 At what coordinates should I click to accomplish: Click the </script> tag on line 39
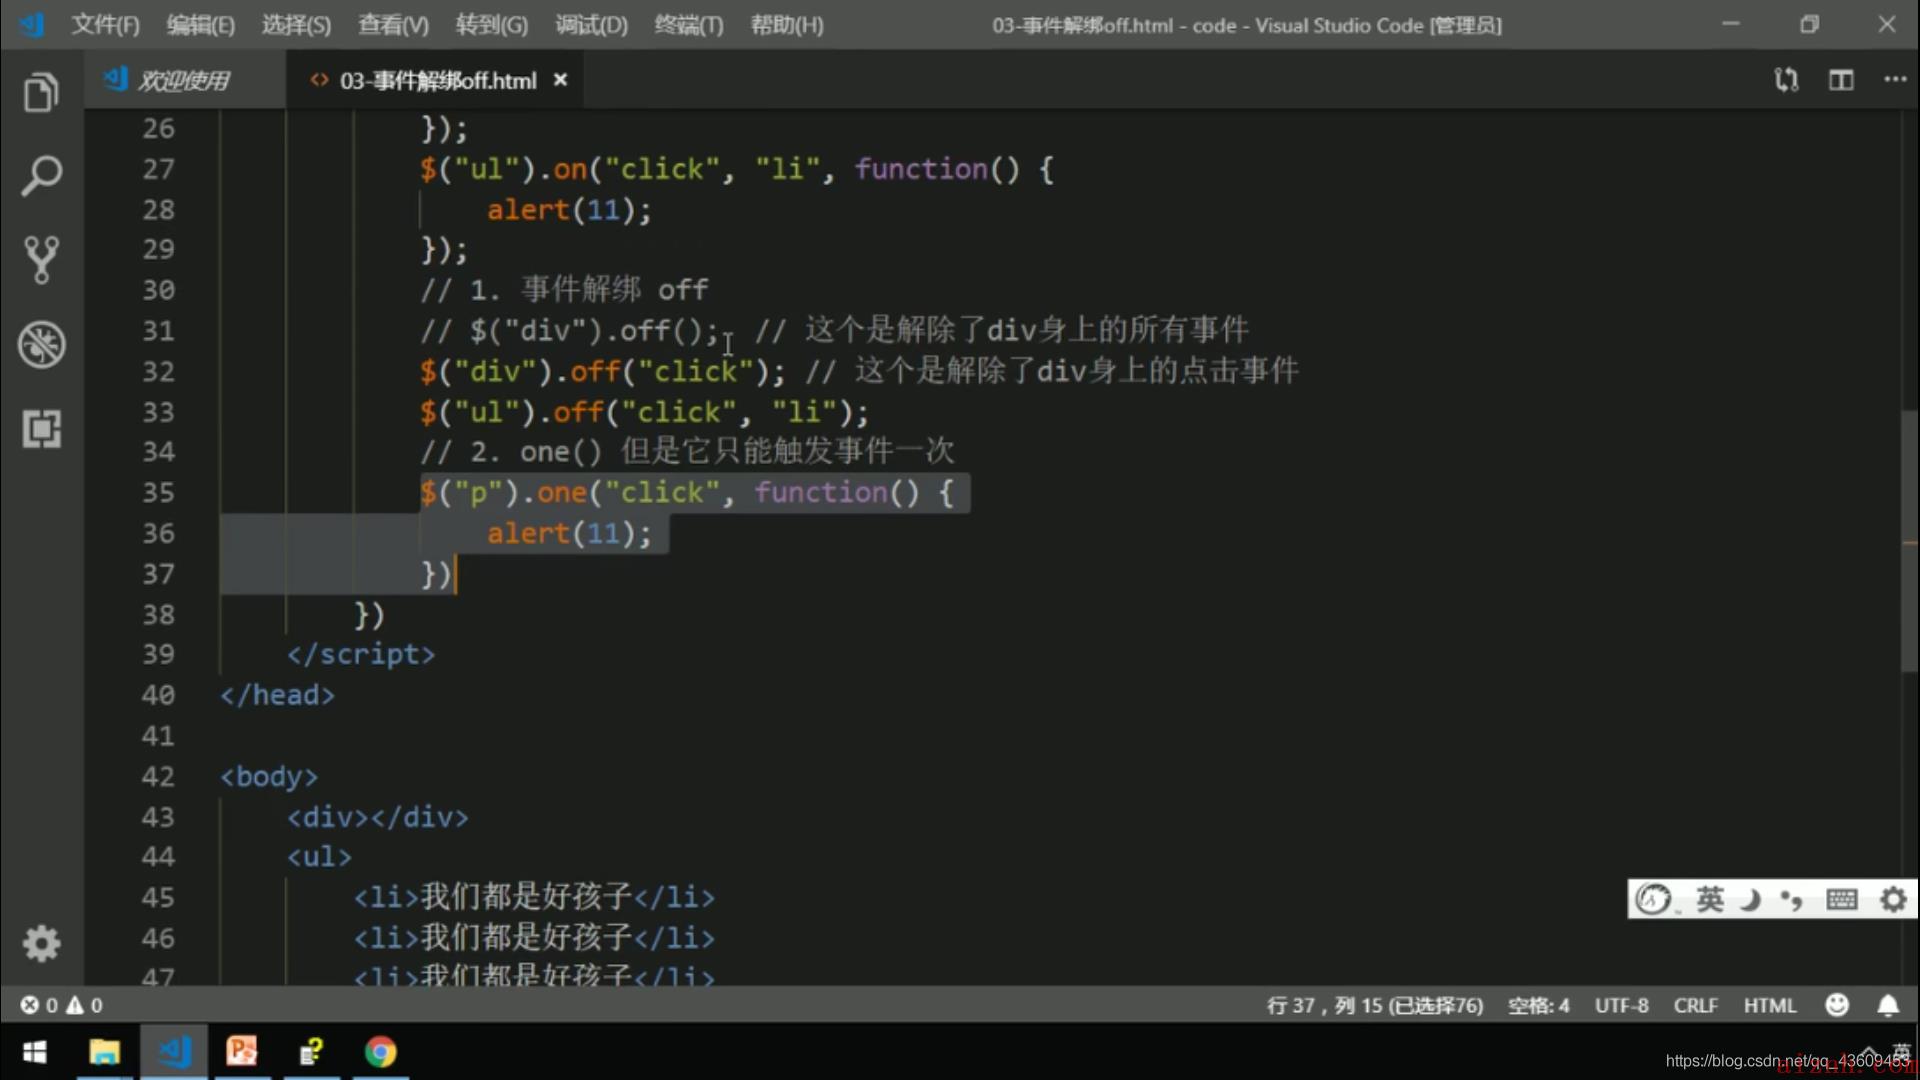pos(361,655)
